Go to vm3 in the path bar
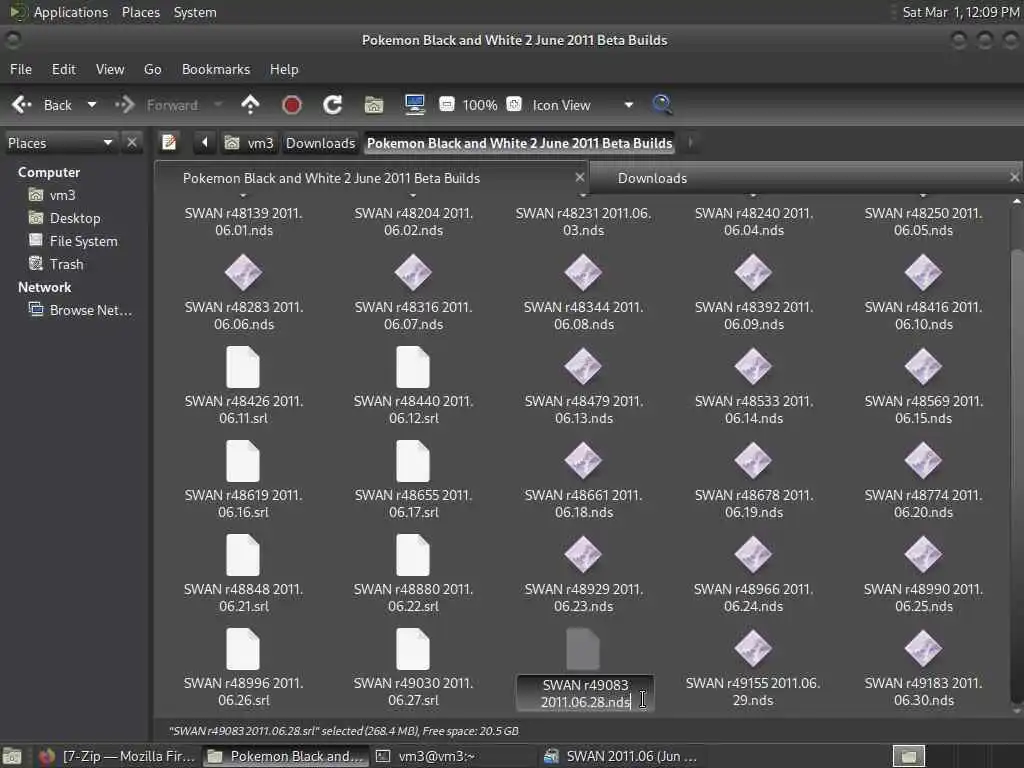The width and height of the screenshot is (1024, 768). click(x=249, y=143)
